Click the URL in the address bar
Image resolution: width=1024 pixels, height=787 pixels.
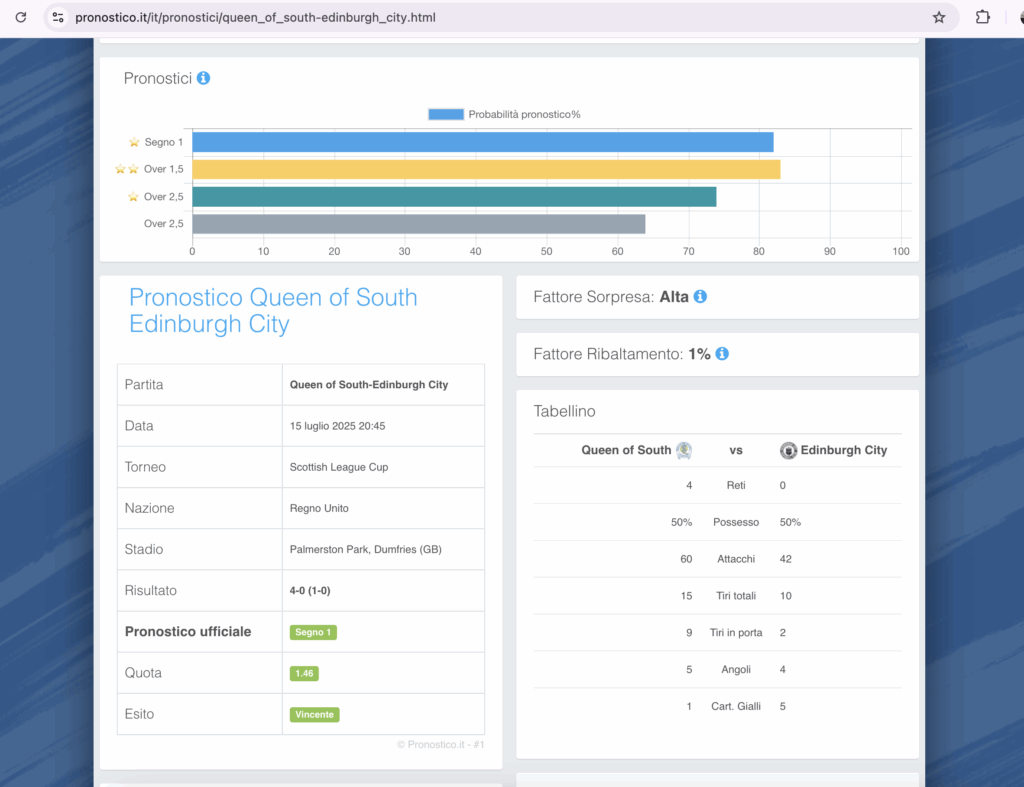point(255,18)
